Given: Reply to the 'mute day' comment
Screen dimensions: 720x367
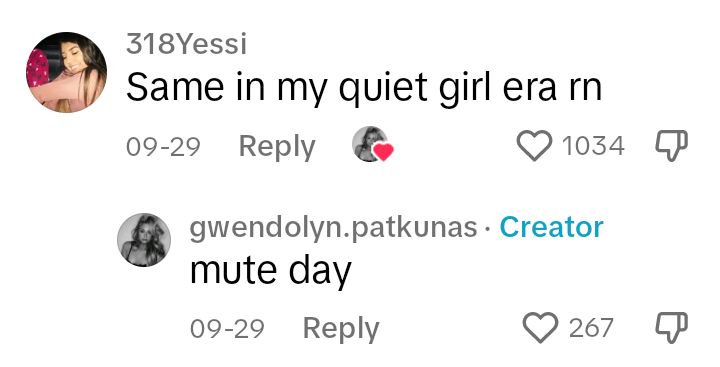Looking at the screenshot, I should tap(341, 329).
